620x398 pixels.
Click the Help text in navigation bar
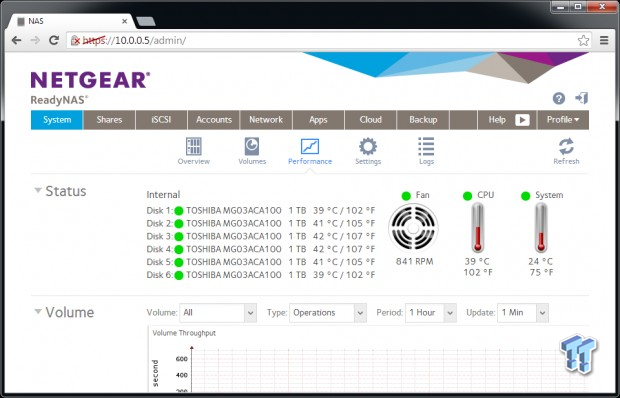497,120
